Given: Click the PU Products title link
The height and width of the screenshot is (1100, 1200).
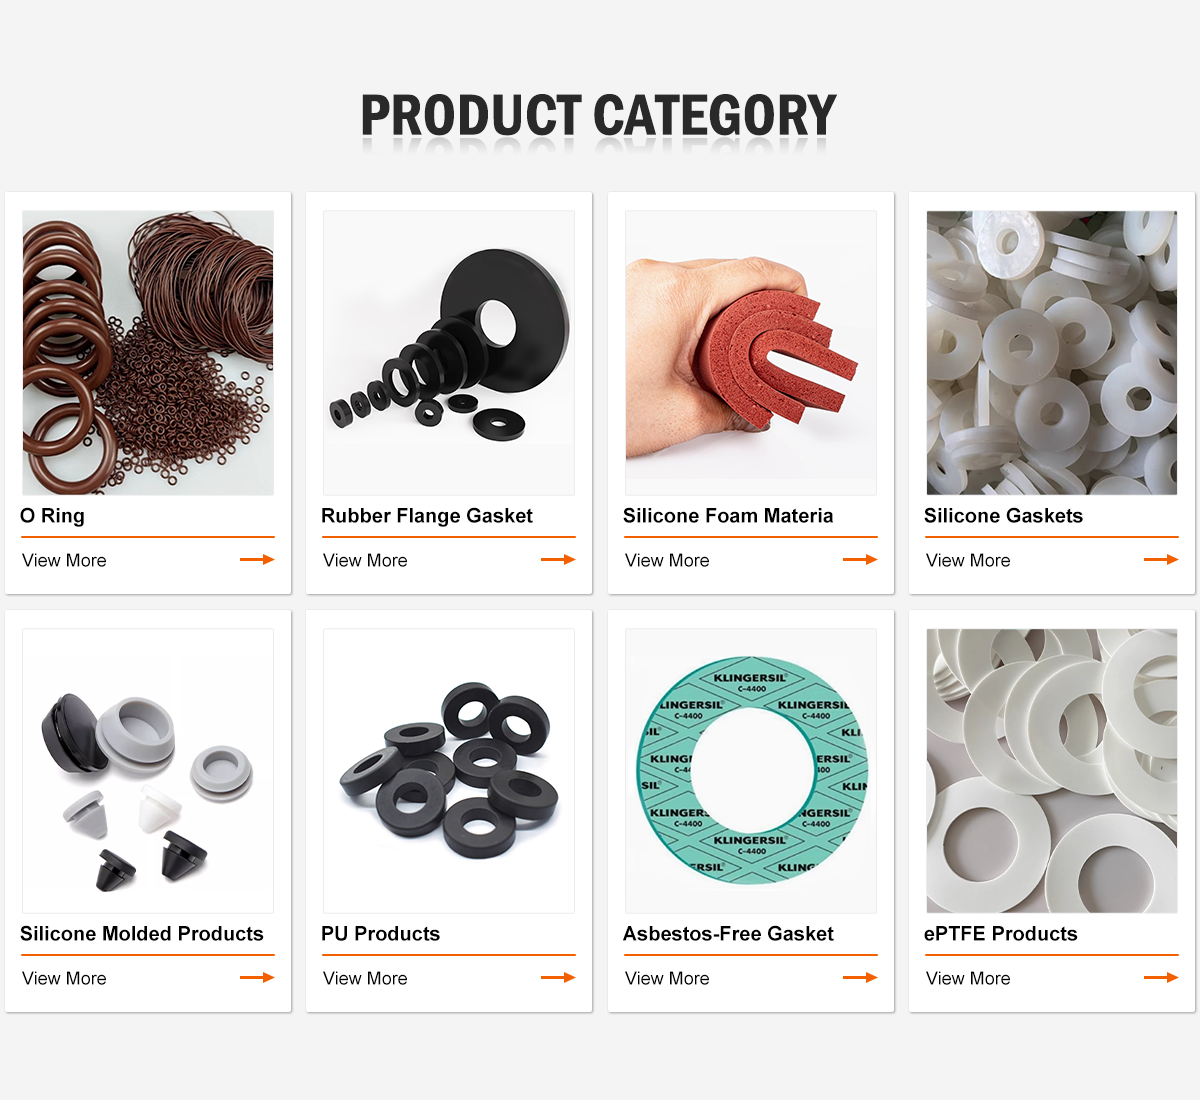Looking at the screenshot, I should [x=380, y=934].
